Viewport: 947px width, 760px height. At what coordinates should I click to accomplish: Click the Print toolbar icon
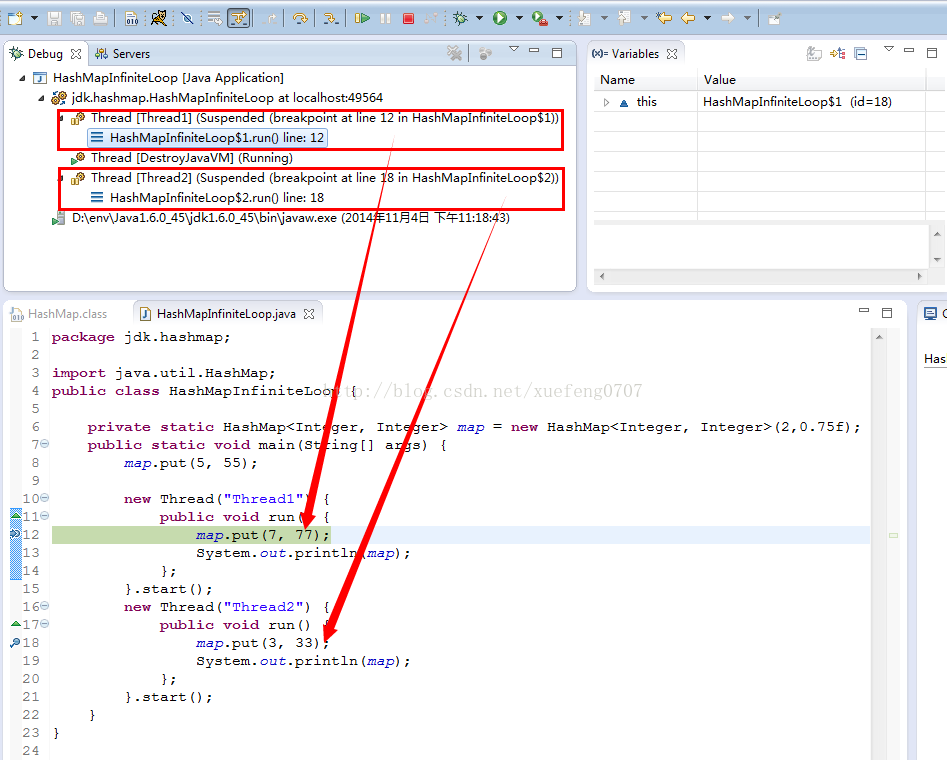pos(100,18)
